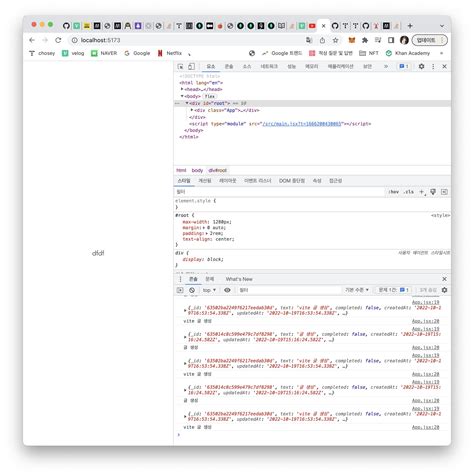
Task: Open the 계산됨 (Computed) styles tab
Action: click(205, 181)
